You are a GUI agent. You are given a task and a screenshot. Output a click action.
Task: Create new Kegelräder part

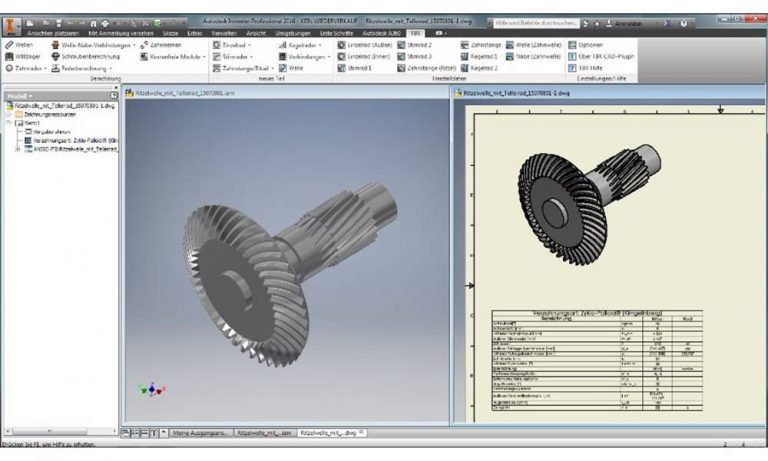[x=298, y=45]
